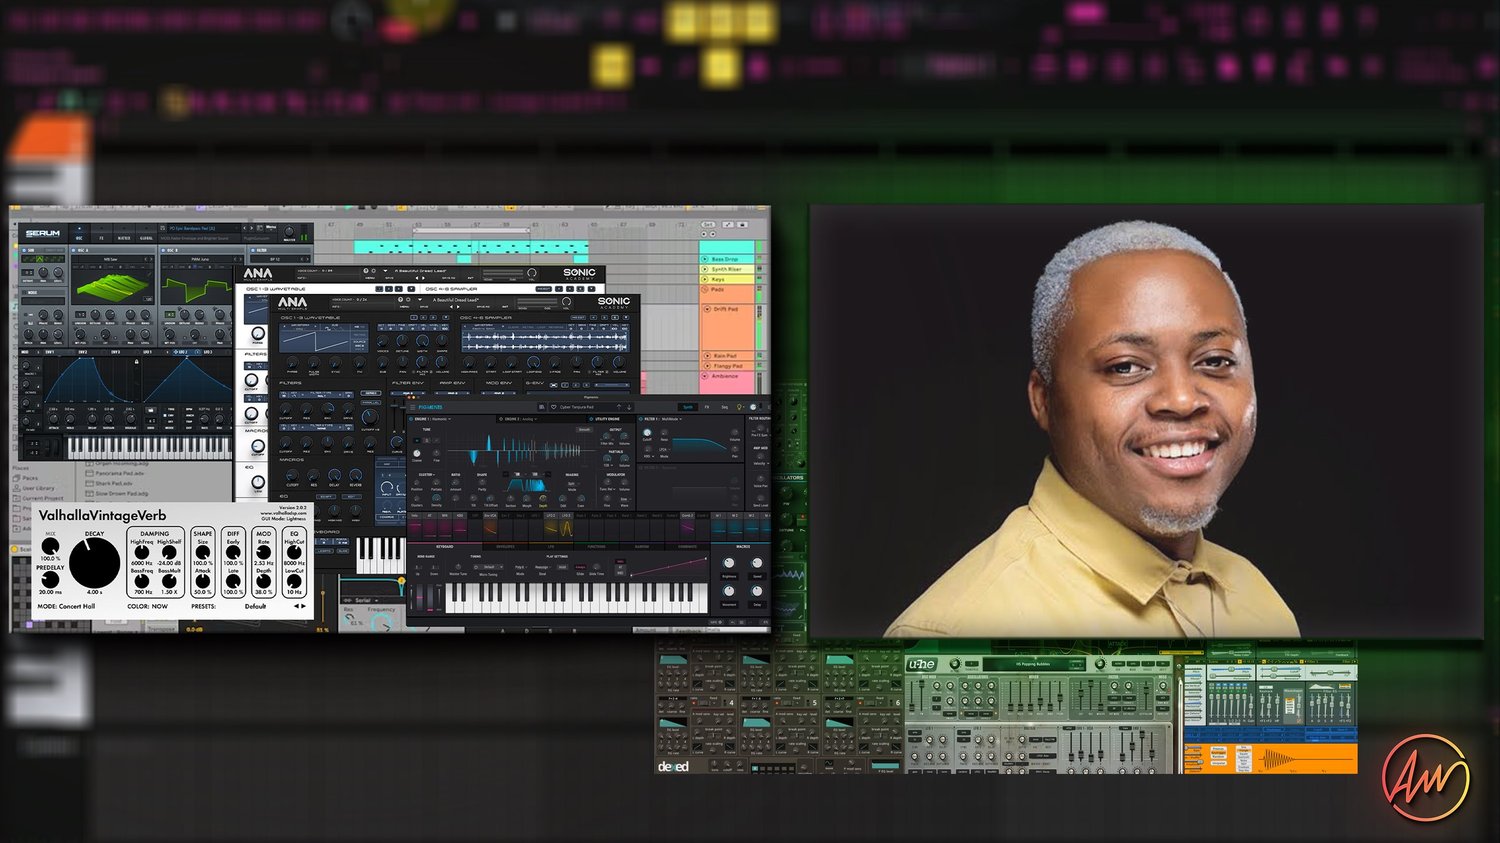Image resolution: width=1500 pixels, height=843 pixels.
Task: Click the previous preset up arrow in Pigments
Action: 620,407
